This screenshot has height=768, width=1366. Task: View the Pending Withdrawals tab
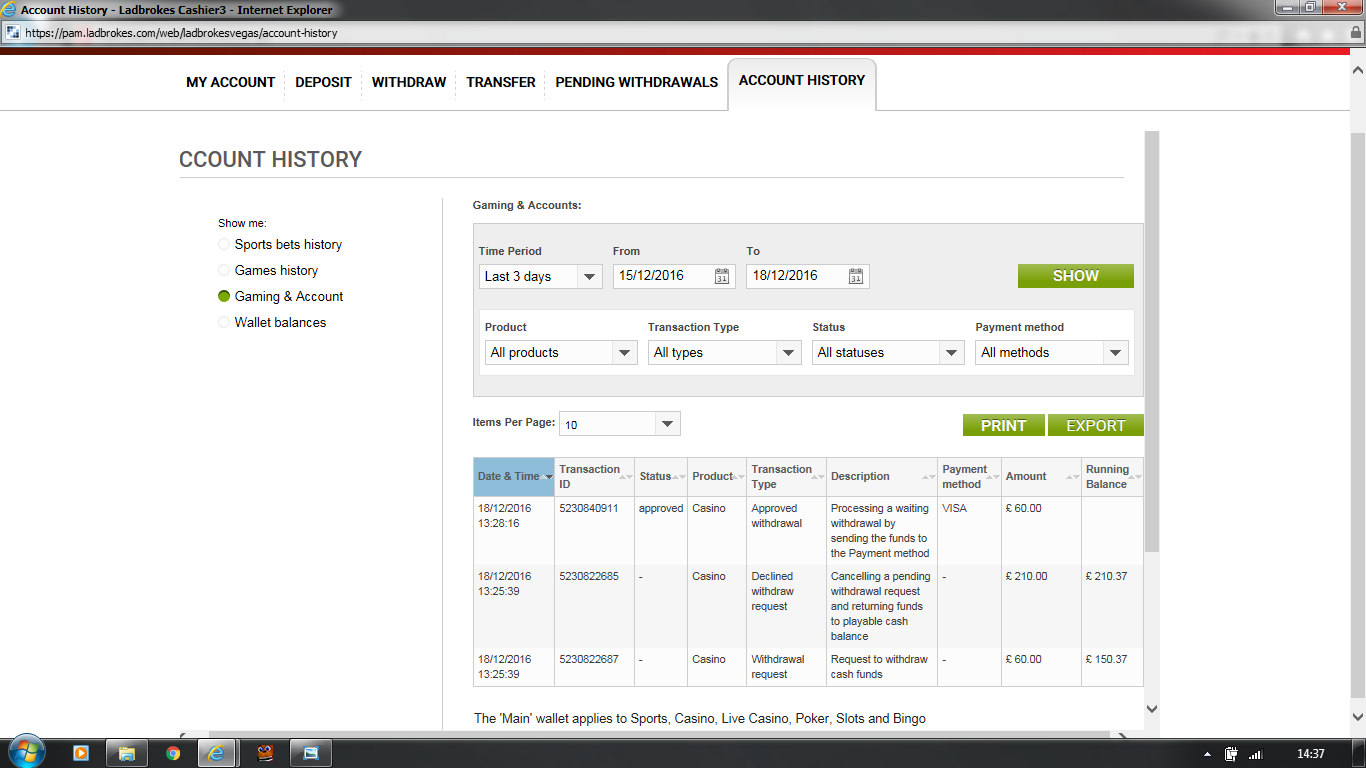tap(637, 82)
